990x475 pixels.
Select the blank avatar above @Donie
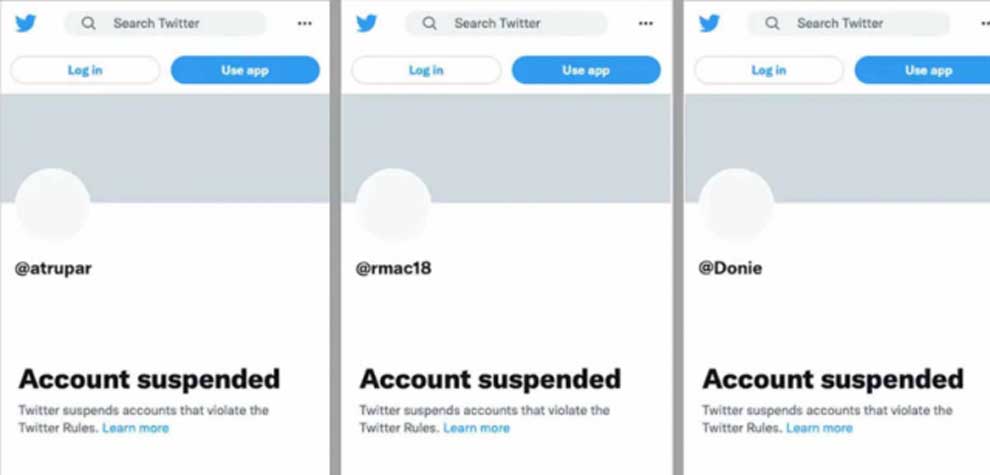pyautogui.click(x=736, y=206)
